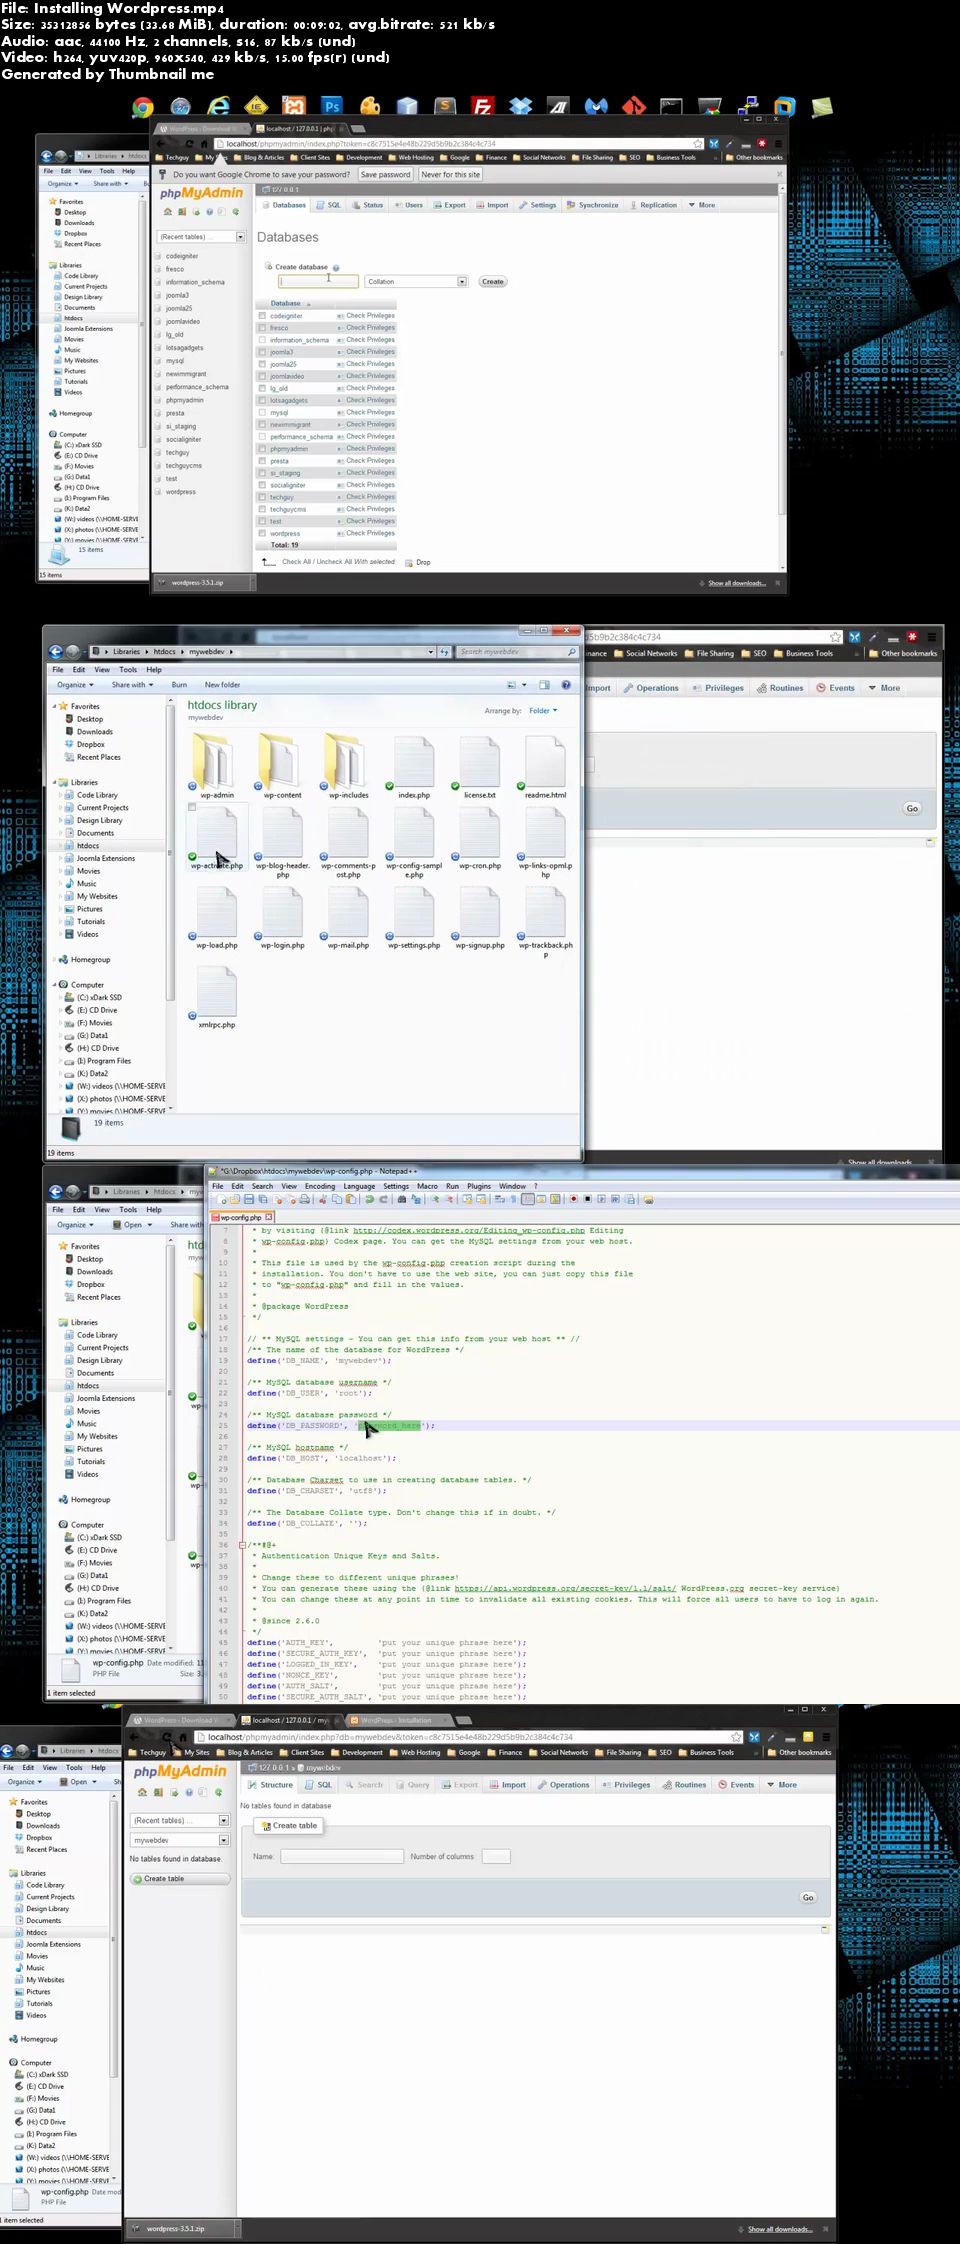This screenshot has height=2244, width=960.
Task: Collapse the code fold at line 36
Action: click(242, 1545)
